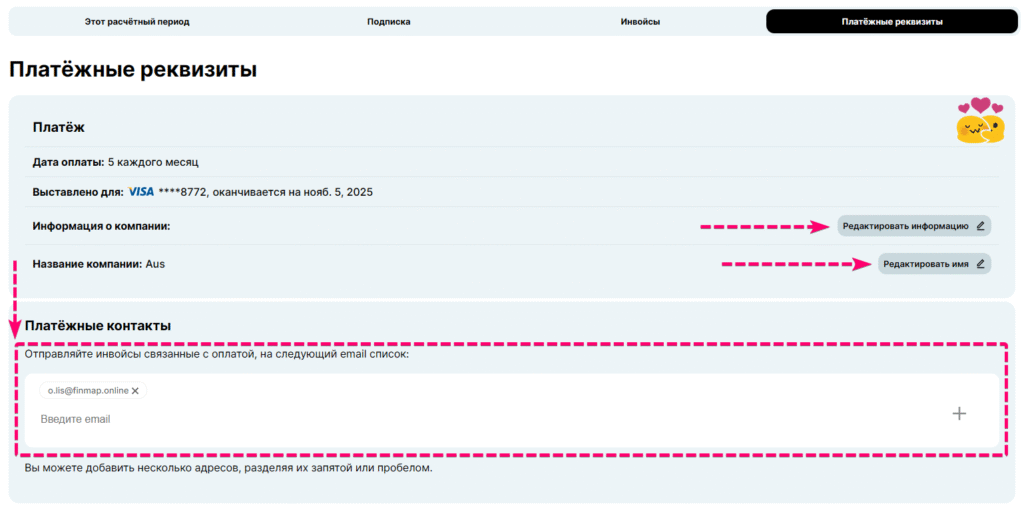This screenshot has height=512, width=1024.
Task: Click the pencil icon beside Редактировать имя
Action: click(x=980, y=264)
